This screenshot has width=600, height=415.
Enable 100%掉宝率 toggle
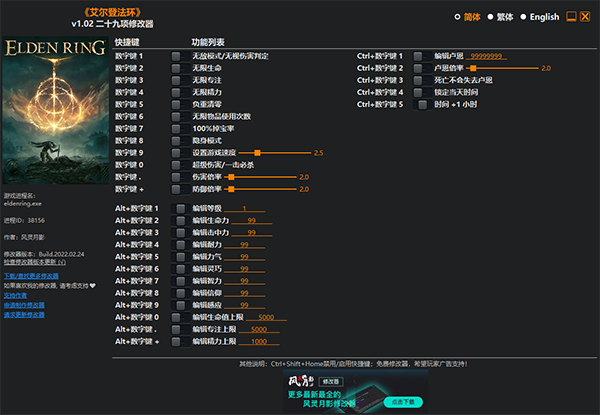coord(179,128)
